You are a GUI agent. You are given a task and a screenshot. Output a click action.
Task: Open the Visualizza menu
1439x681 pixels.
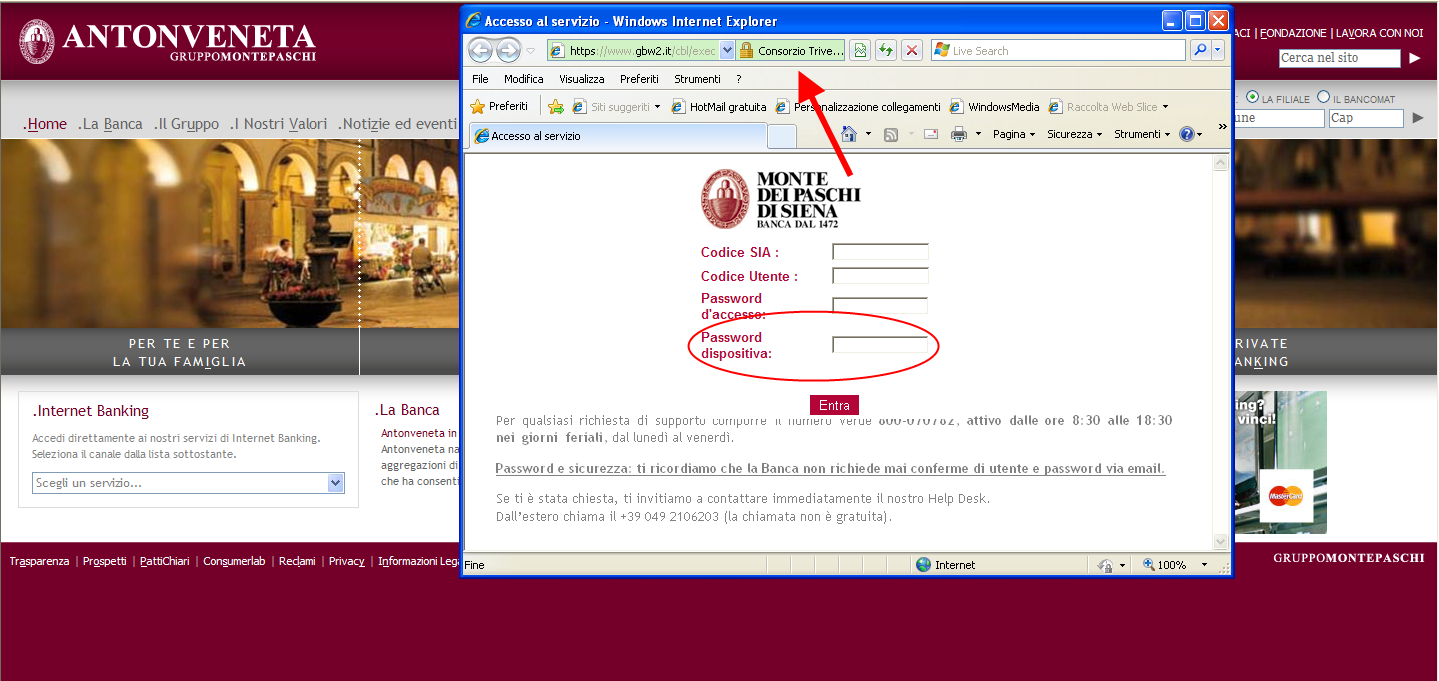(x=582, y=79)
